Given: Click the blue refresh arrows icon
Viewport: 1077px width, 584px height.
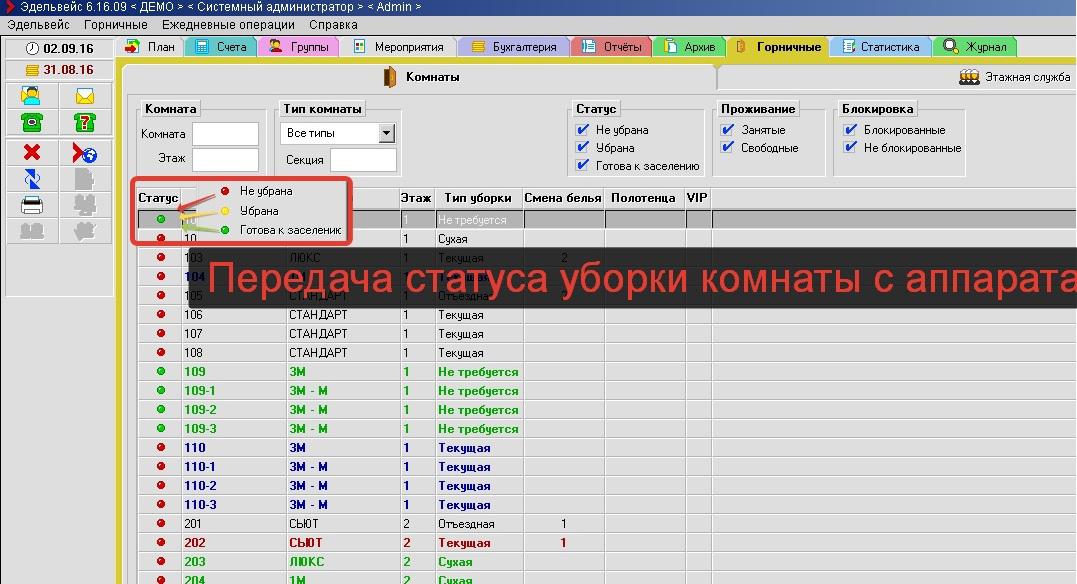Looking at the screenshot, I should [x=32, y=179].
